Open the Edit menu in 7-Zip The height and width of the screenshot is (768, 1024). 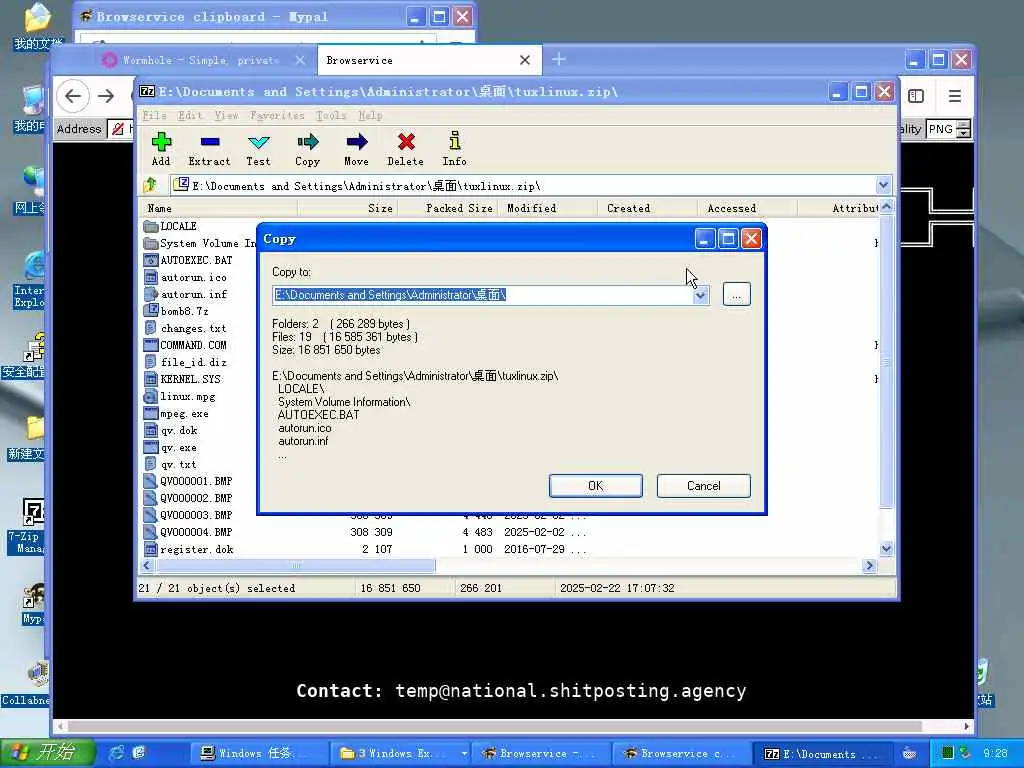(x=190, y=116)
